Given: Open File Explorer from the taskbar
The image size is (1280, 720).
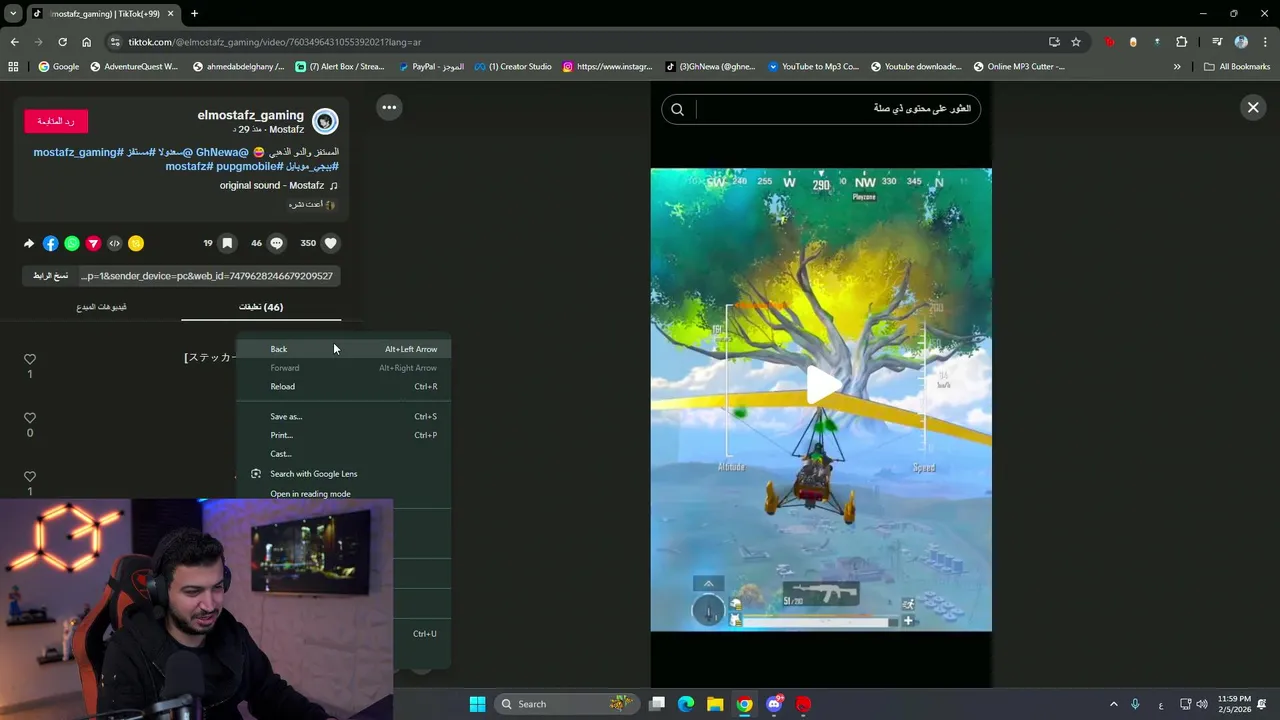Looking at the screenshot, I should 715,704.
